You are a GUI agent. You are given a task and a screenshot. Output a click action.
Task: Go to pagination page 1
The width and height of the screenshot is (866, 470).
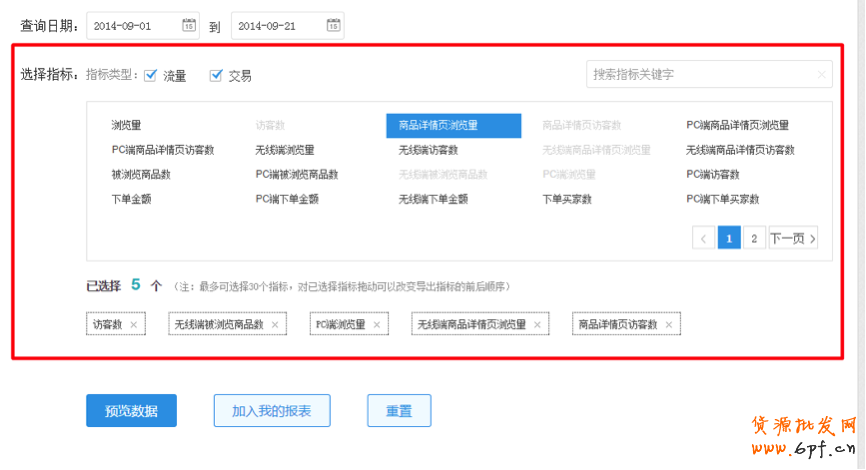click(x=729, y=239)
